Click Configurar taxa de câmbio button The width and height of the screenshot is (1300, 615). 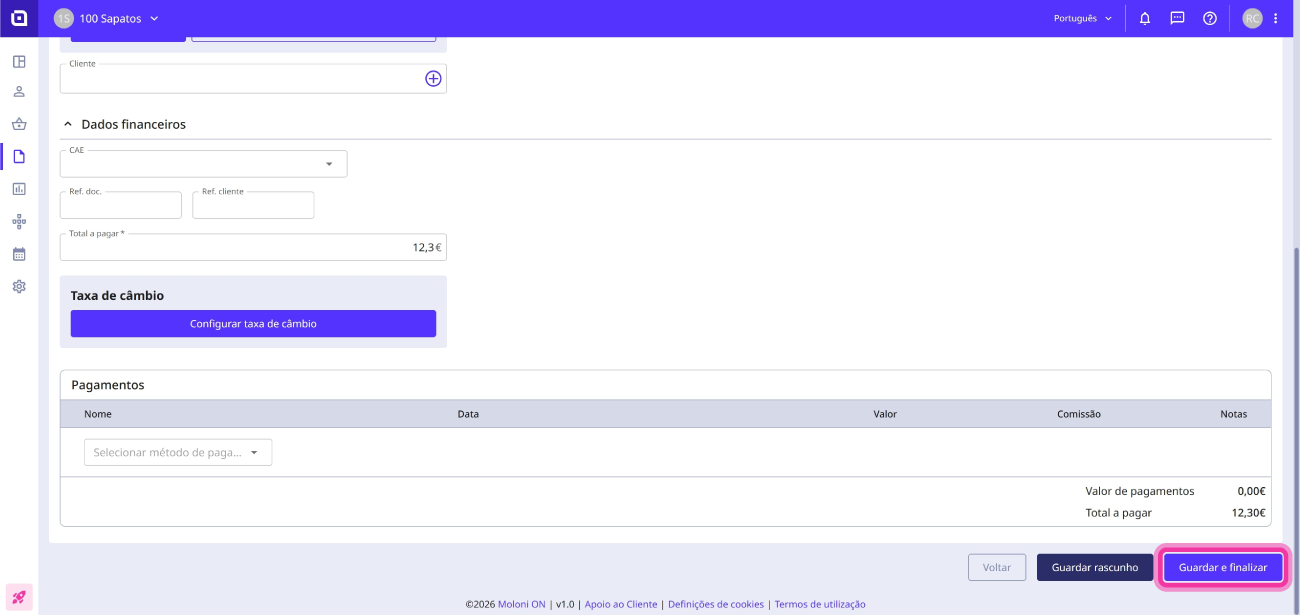pos(253,324)
